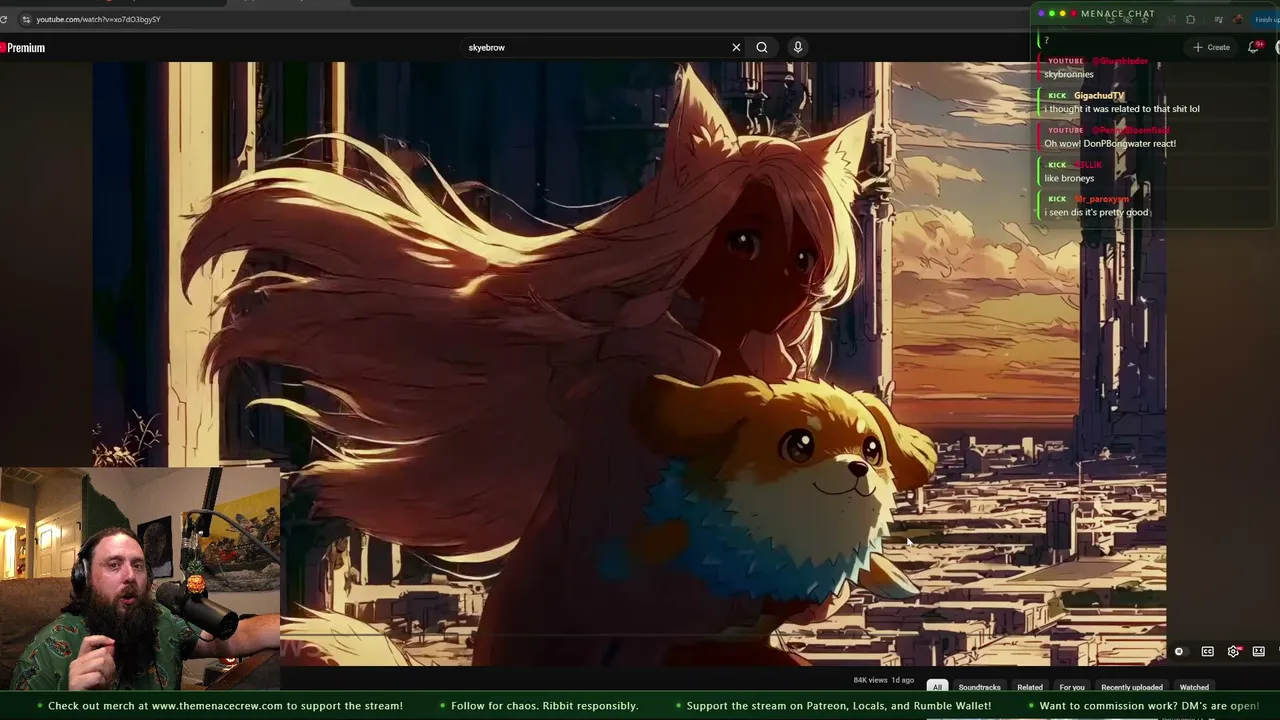Click the Finish update browser button

click(1267, 19)
